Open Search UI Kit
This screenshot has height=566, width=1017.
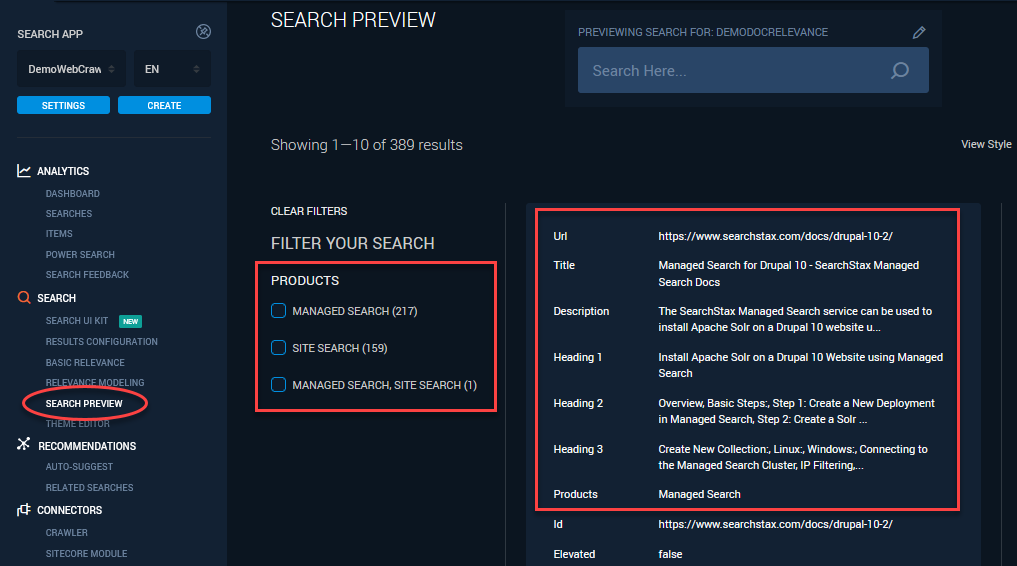(x=77, y=320)
